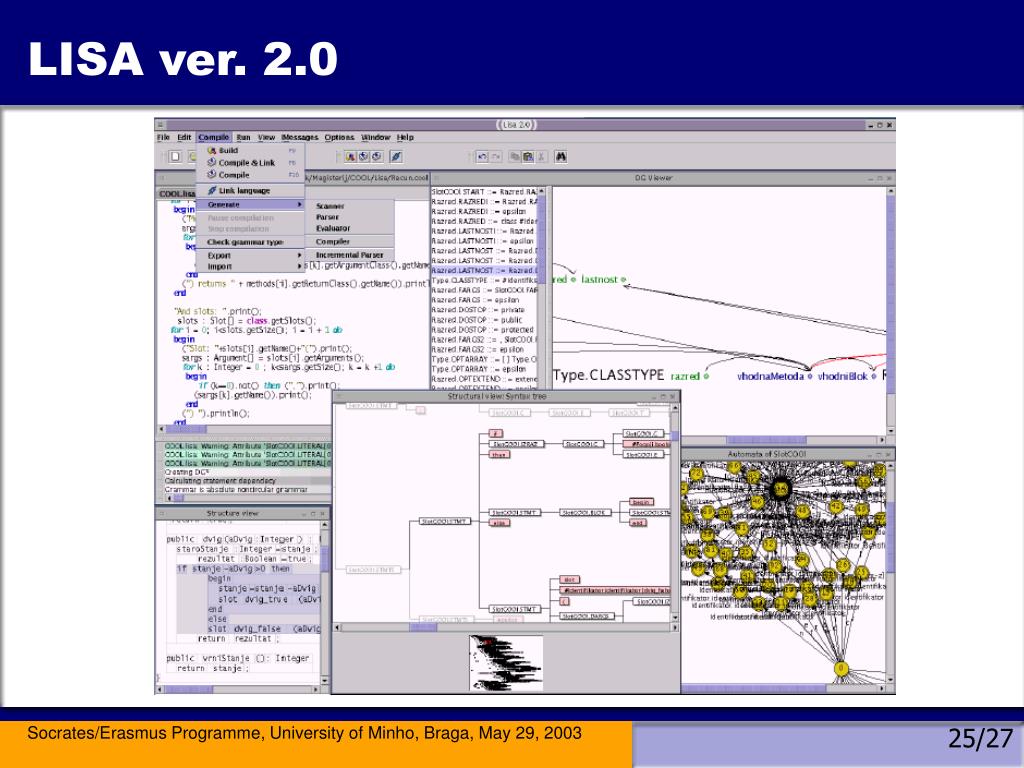Click Syntax tree horizontal scrollbar thumb
Image resolution: width=1024 pixels, height=768 pixels.
point(423,628)
